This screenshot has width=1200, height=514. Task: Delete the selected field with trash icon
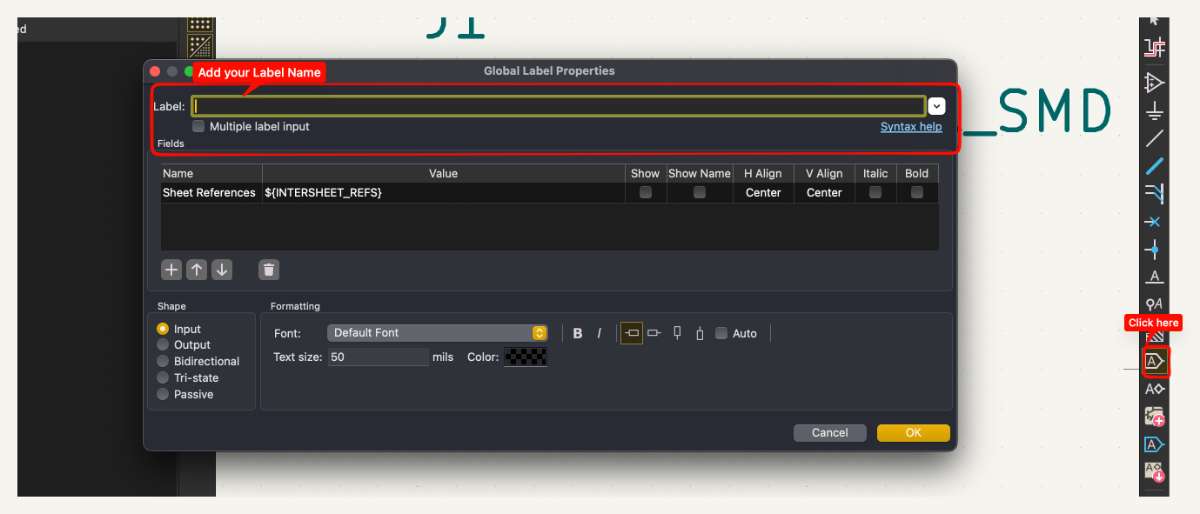(x=269, y=270)
